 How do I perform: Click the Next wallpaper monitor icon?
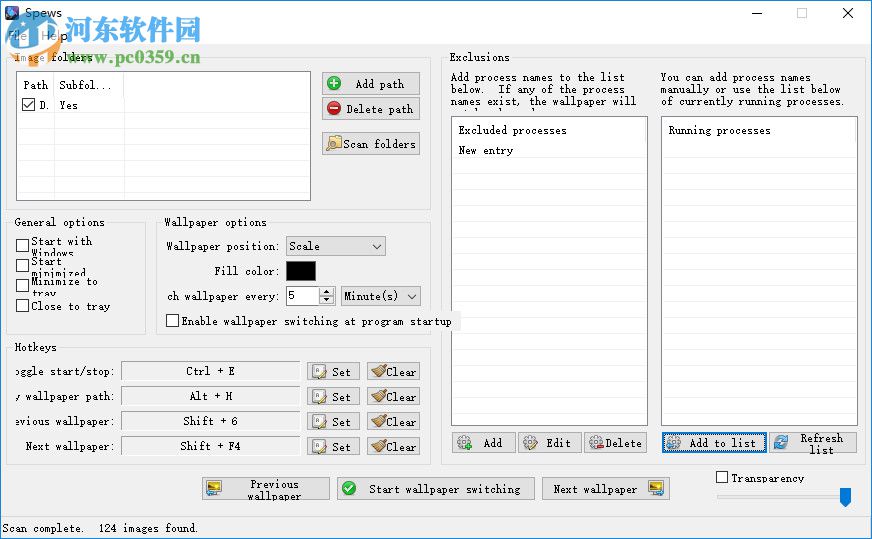pyautogui.click(x=656, y=488)
